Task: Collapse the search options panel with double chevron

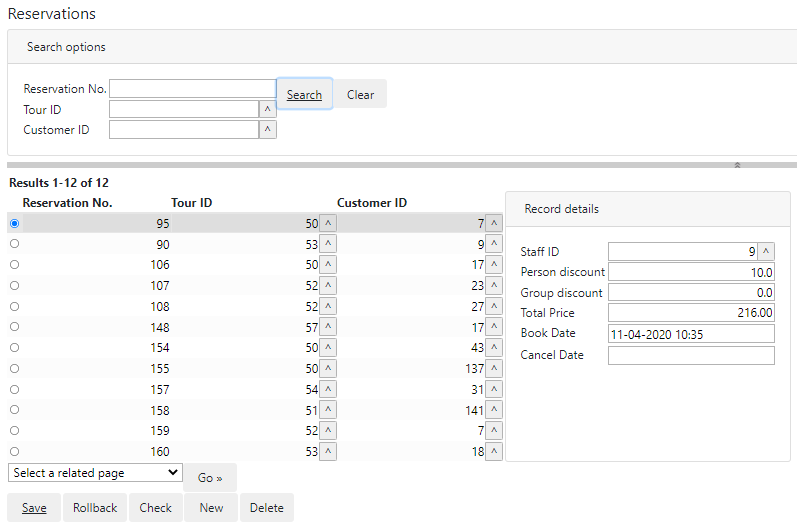Action: point(737,165)
